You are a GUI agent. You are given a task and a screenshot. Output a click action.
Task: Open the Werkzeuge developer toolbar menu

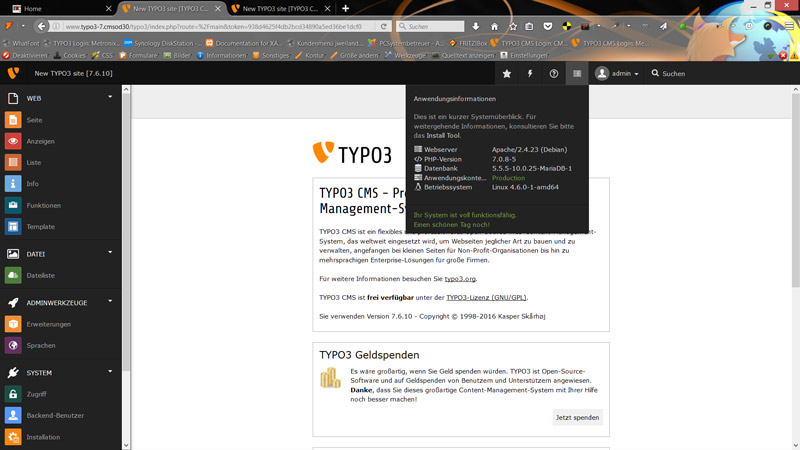(x=406, y=55)
